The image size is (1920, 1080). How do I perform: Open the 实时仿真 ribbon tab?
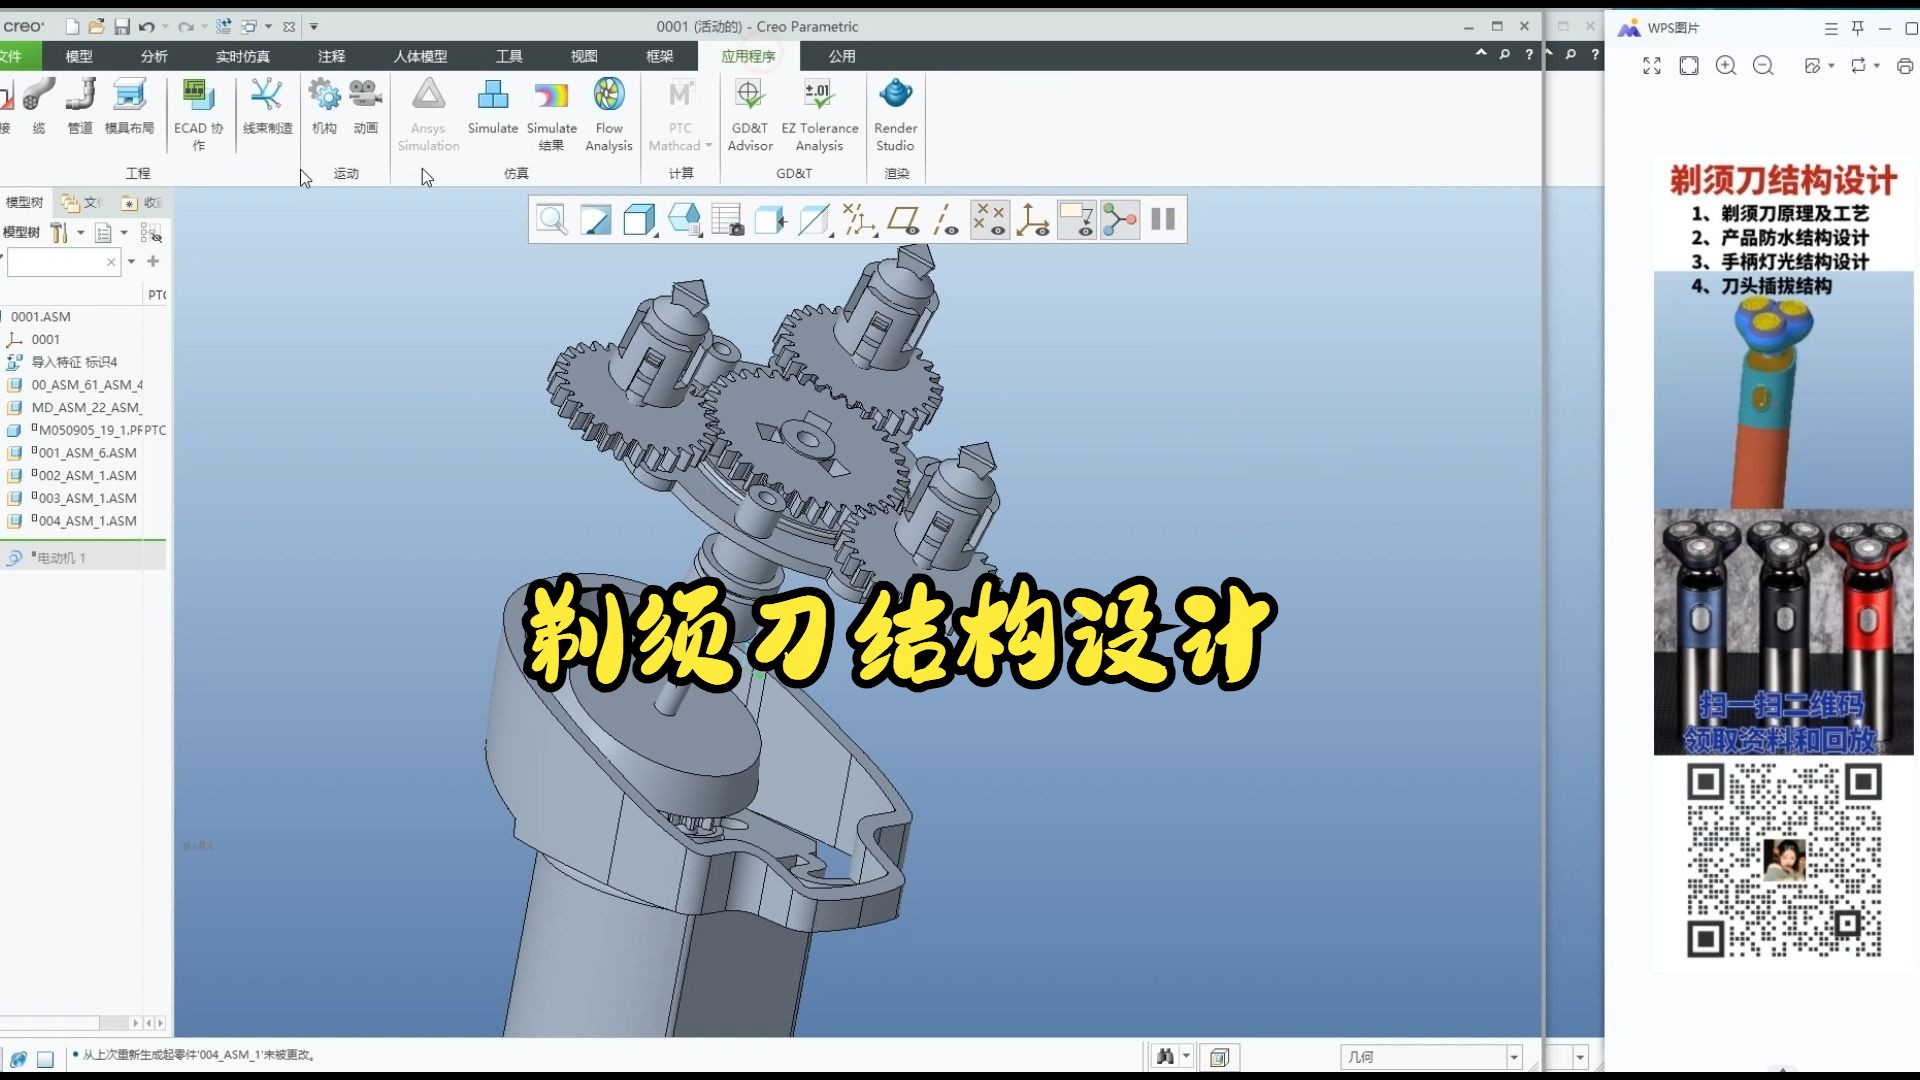point(243,56)
